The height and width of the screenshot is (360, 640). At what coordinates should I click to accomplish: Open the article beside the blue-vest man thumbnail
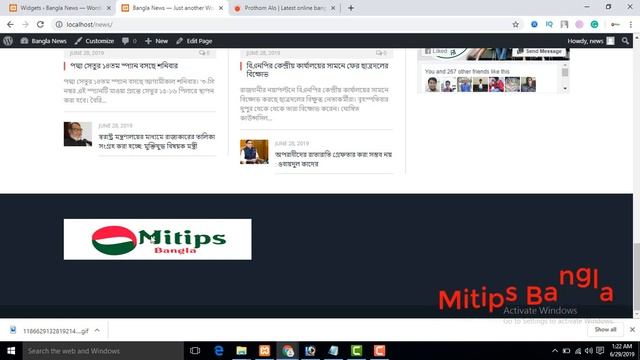click(x=333, y=159)
